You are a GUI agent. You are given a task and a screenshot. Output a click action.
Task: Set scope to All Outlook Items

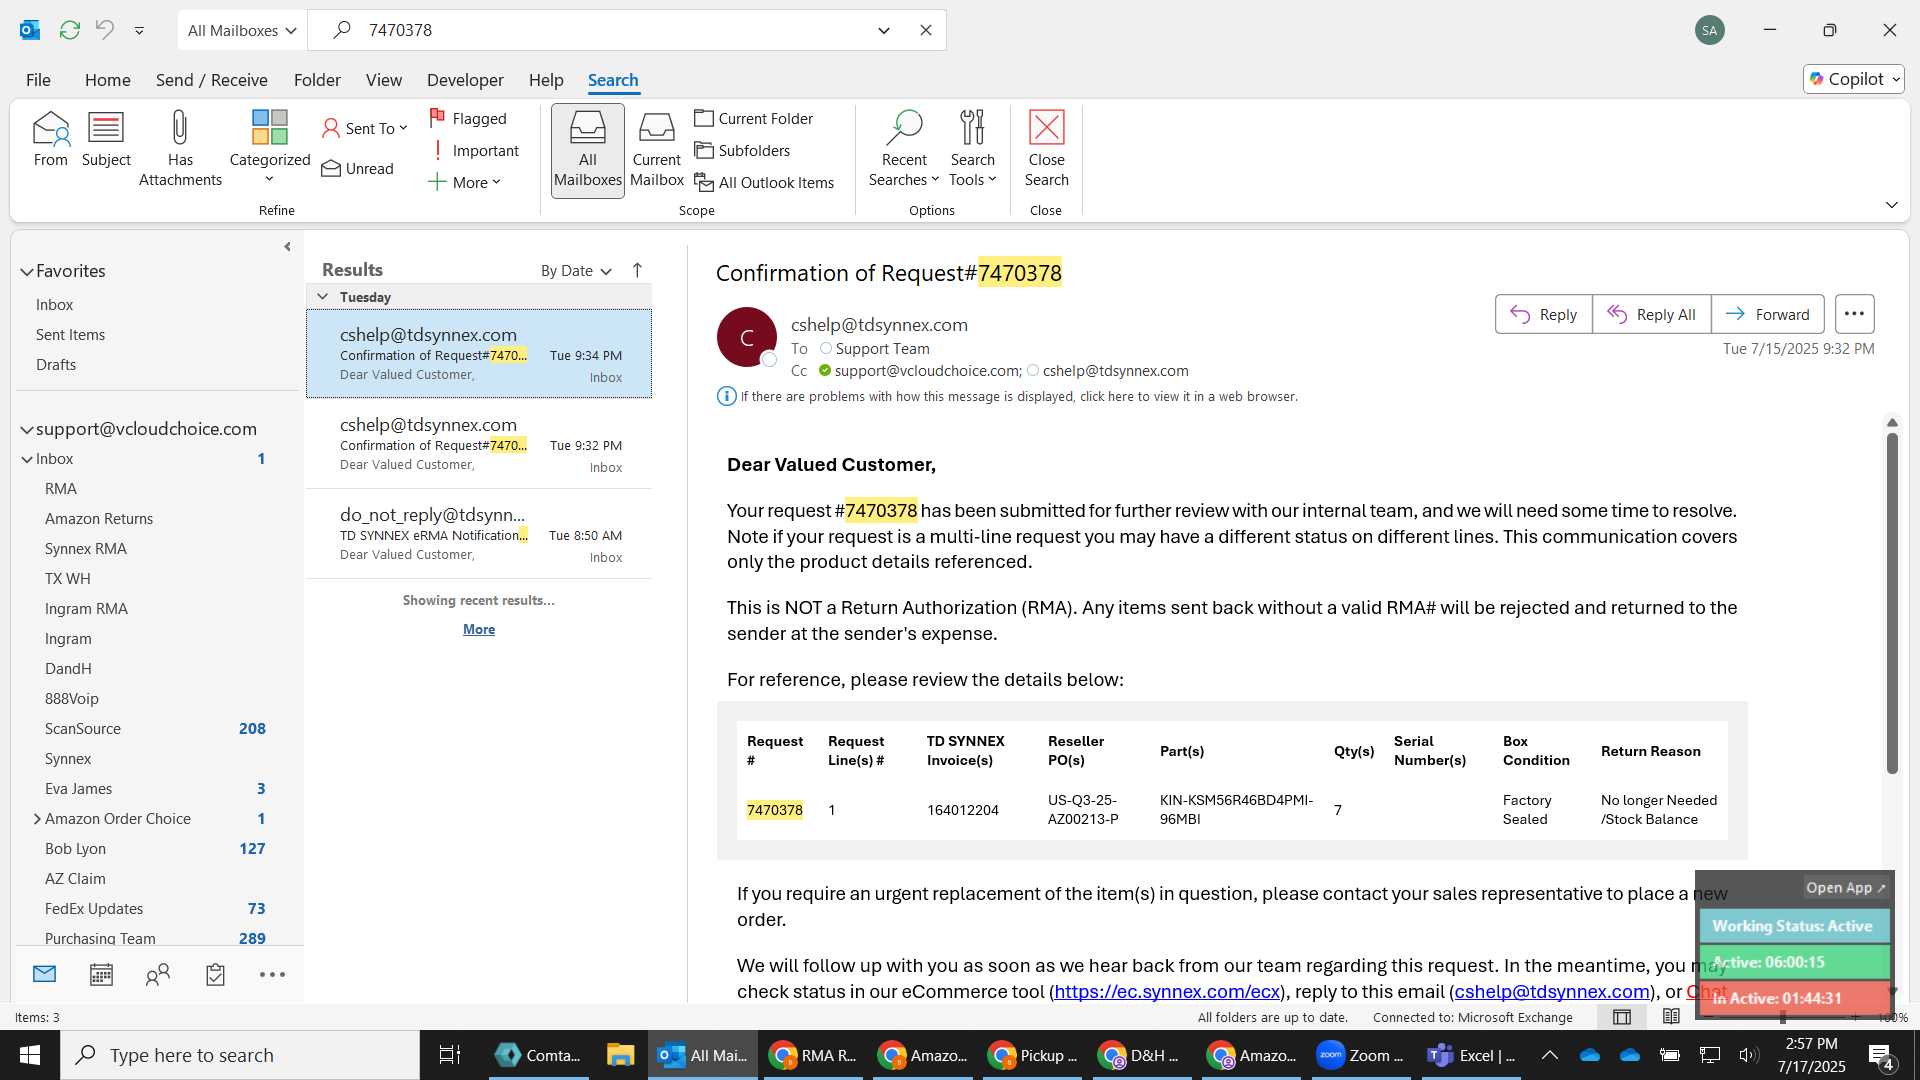[765, 182]
